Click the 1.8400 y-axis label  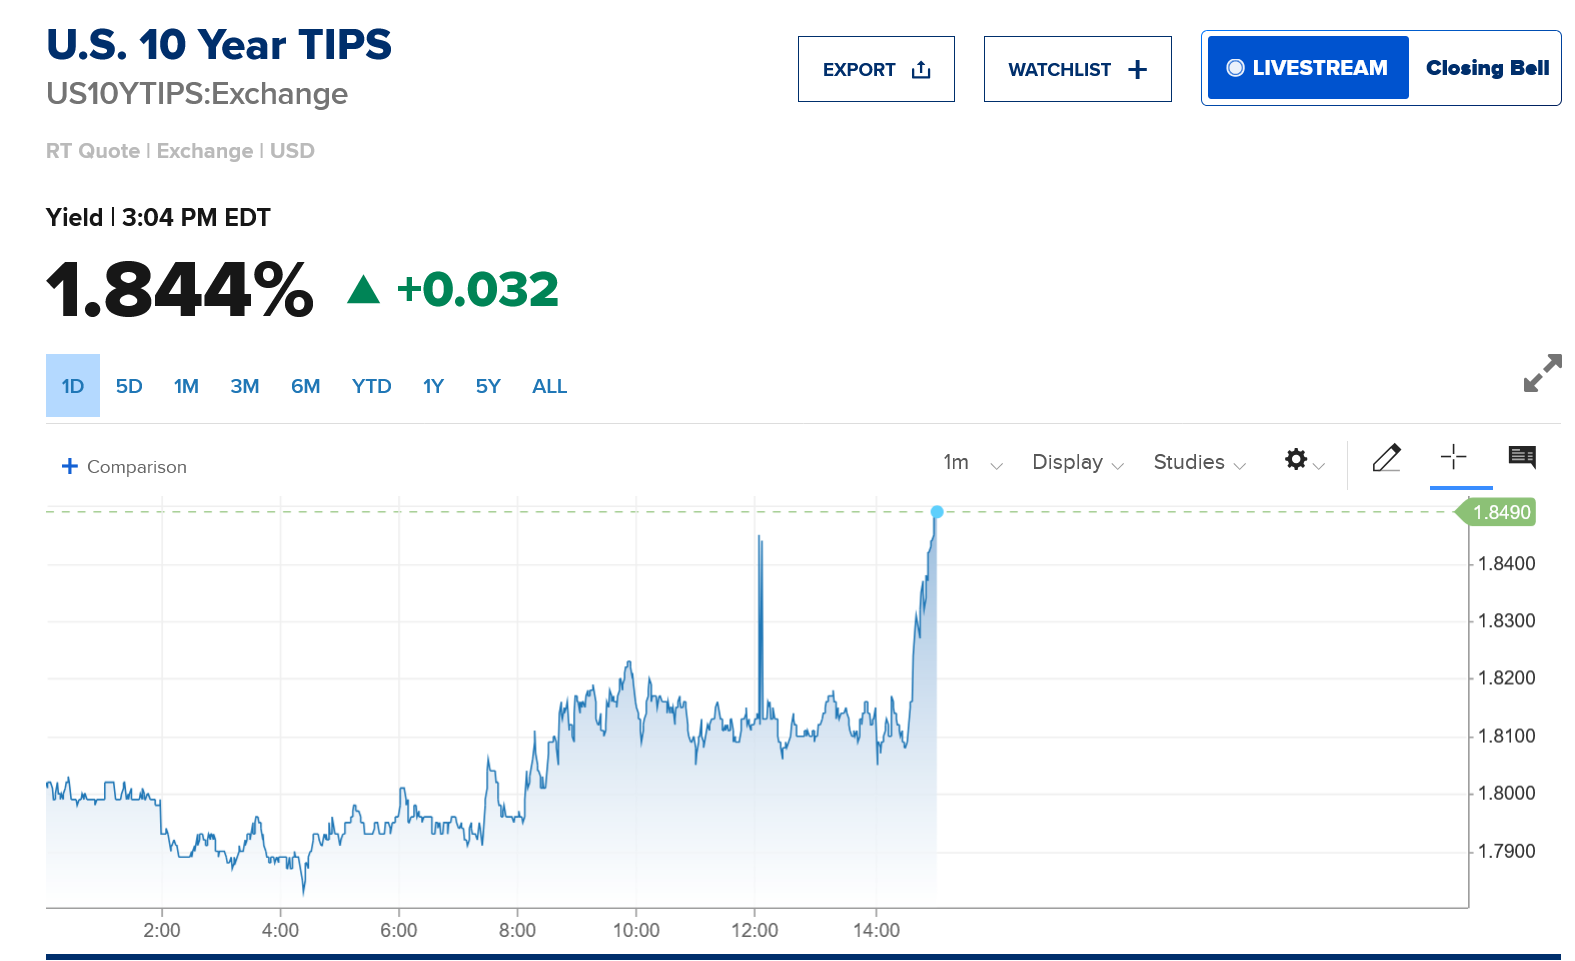1506,564
